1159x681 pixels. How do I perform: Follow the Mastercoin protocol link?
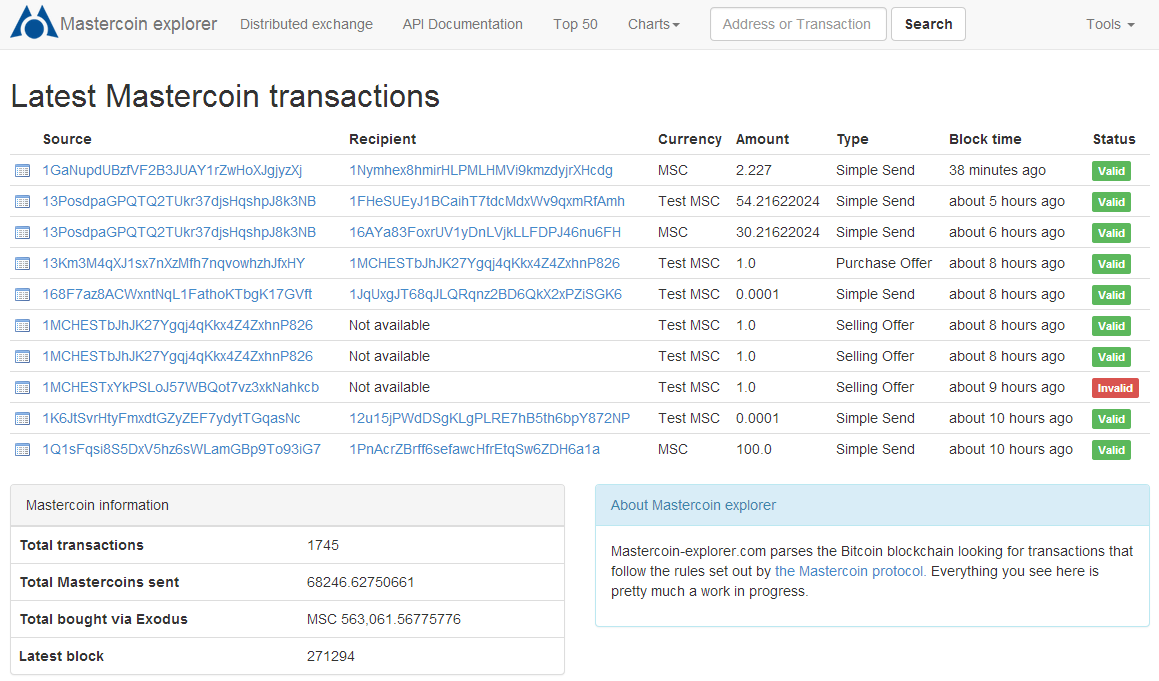coord(850,572)
